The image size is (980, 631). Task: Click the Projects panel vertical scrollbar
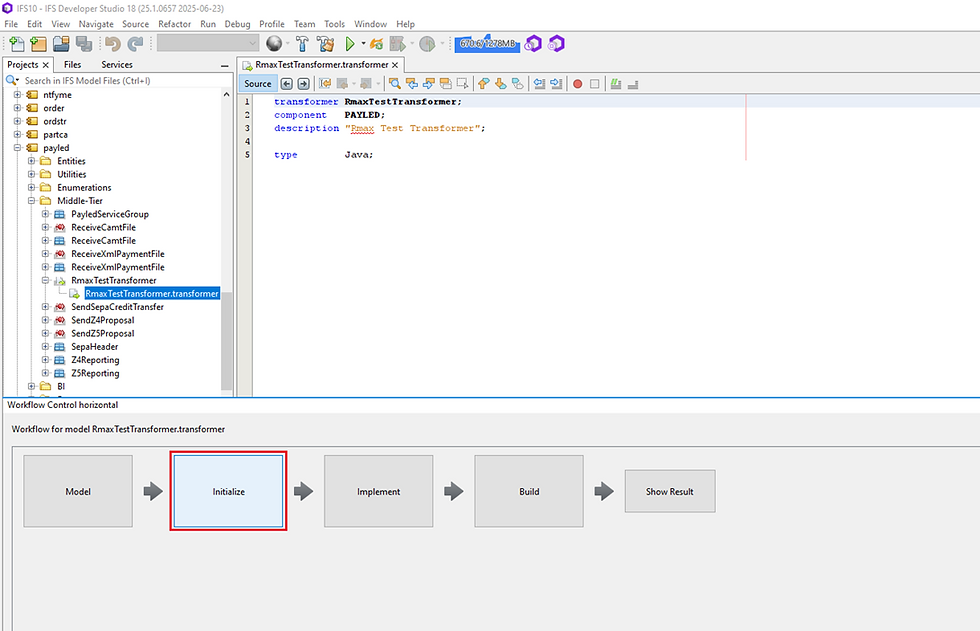click(226, 340)
